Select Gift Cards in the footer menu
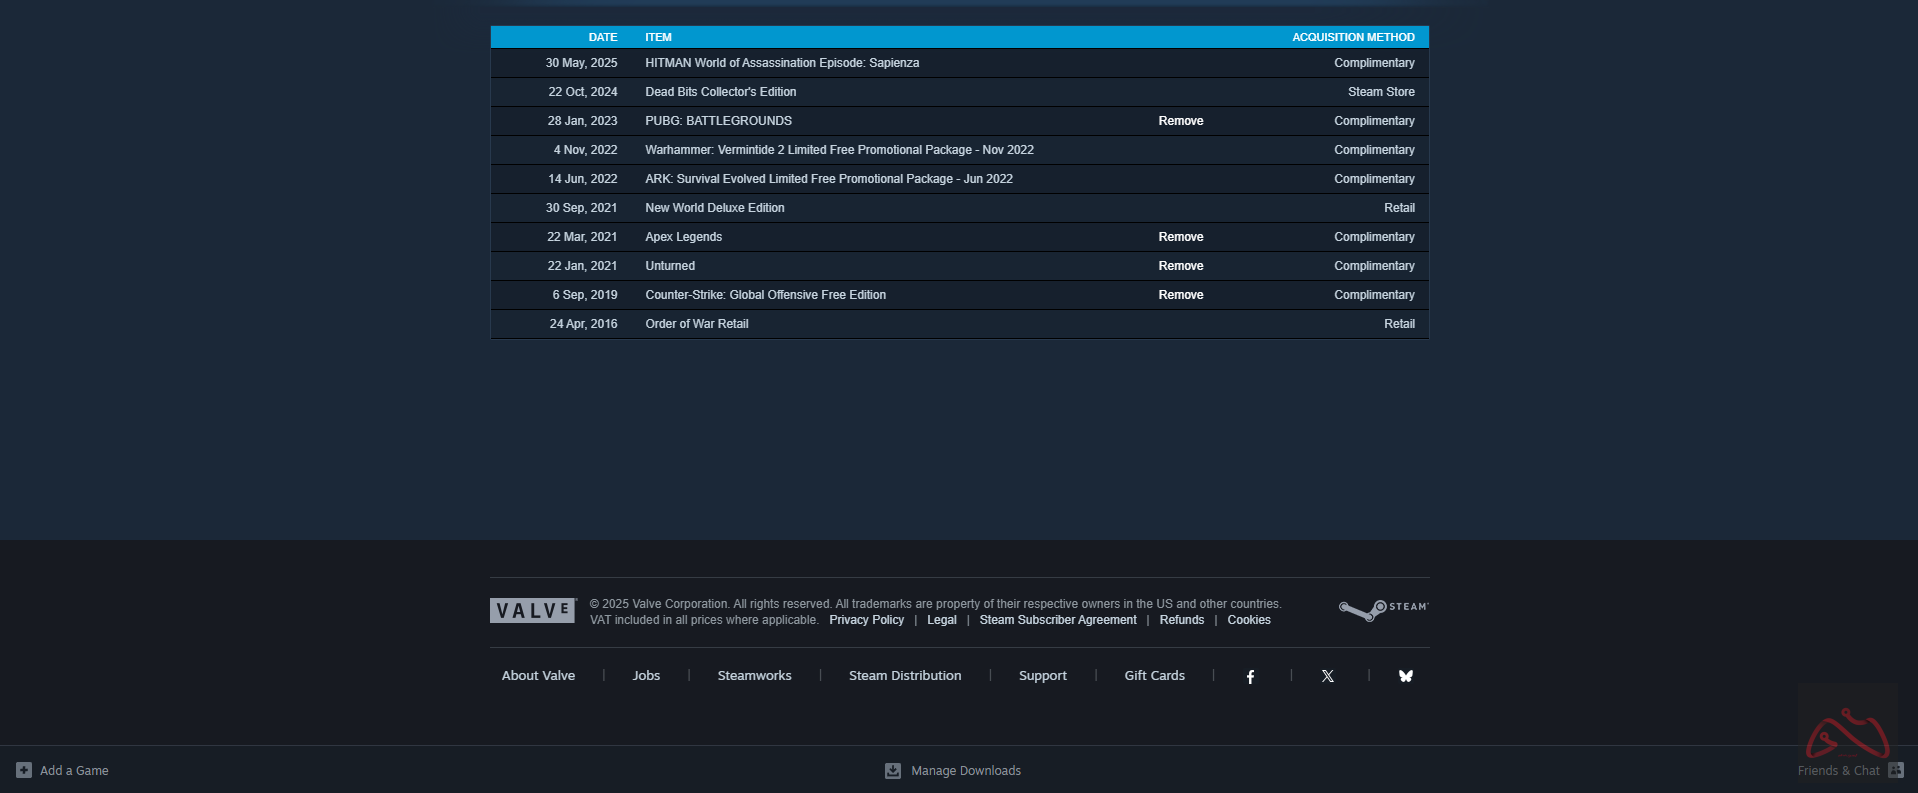Screen dimensions: 1918x793 click(1154, 676)
